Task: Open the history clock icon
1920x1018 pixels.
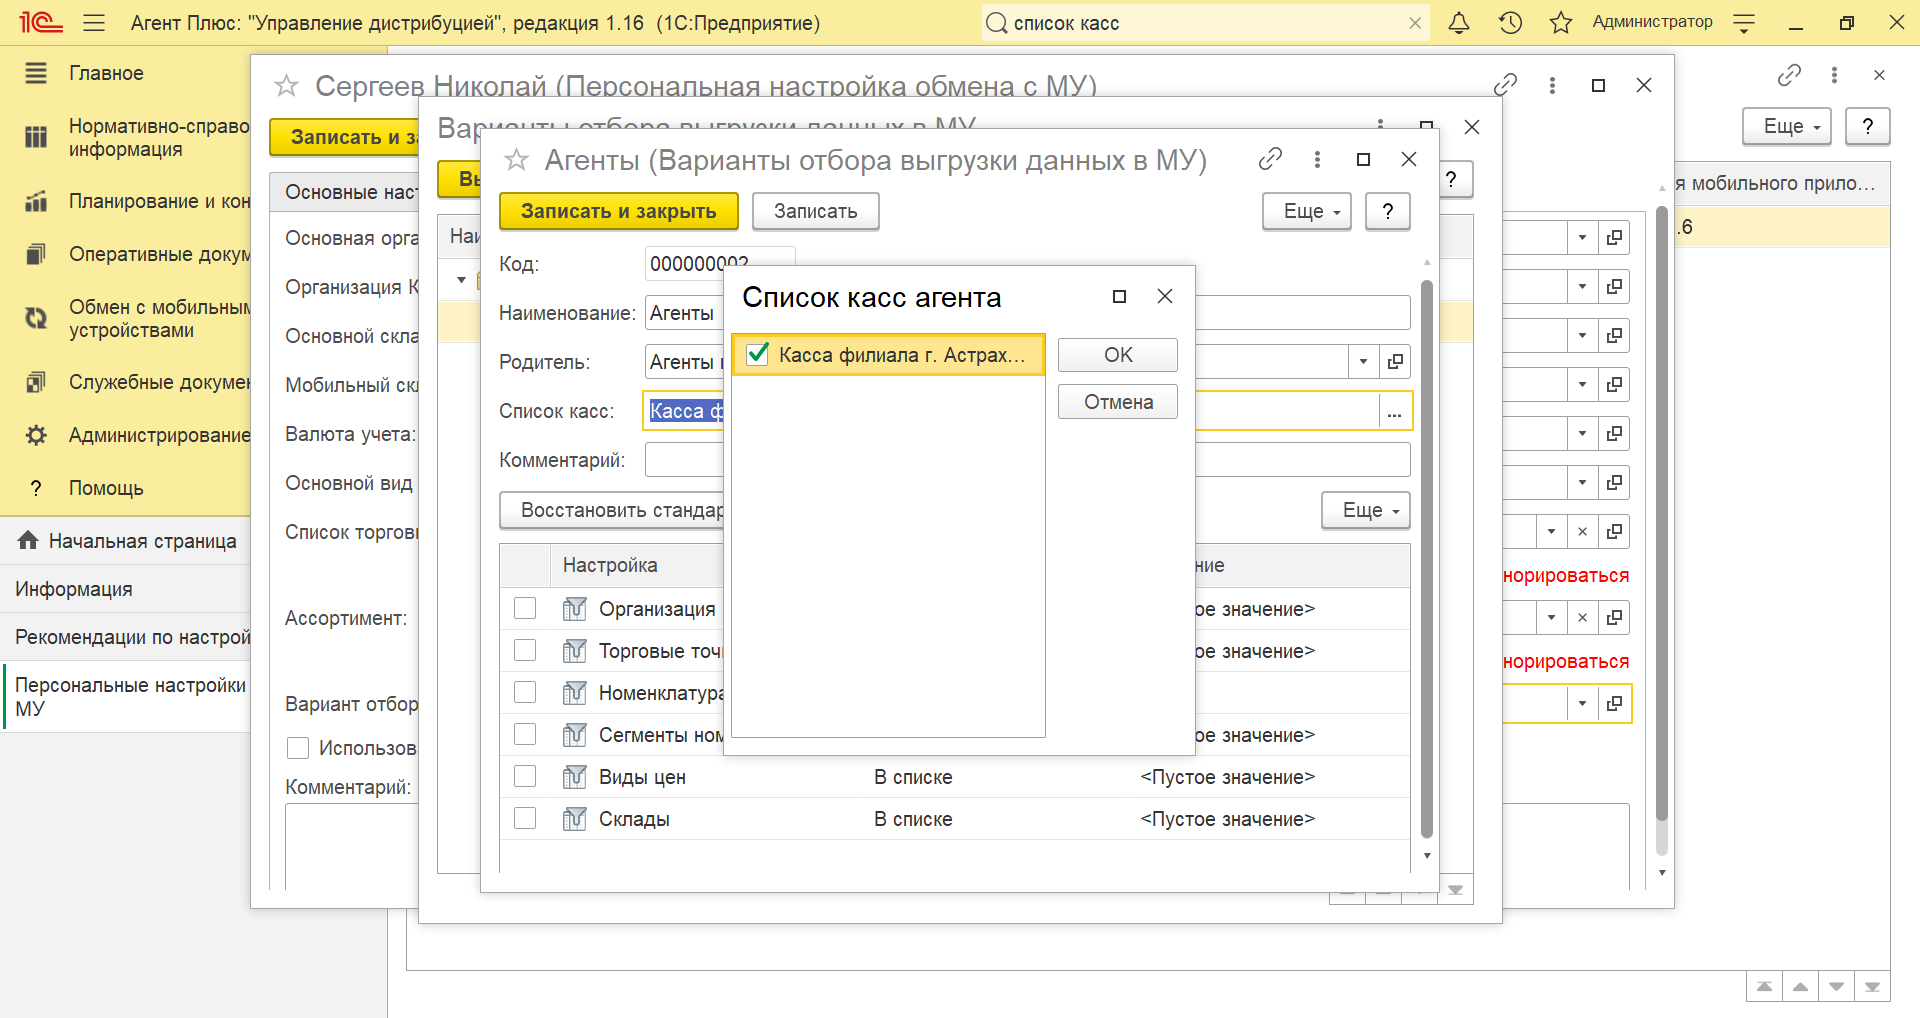Action: 1510,22
